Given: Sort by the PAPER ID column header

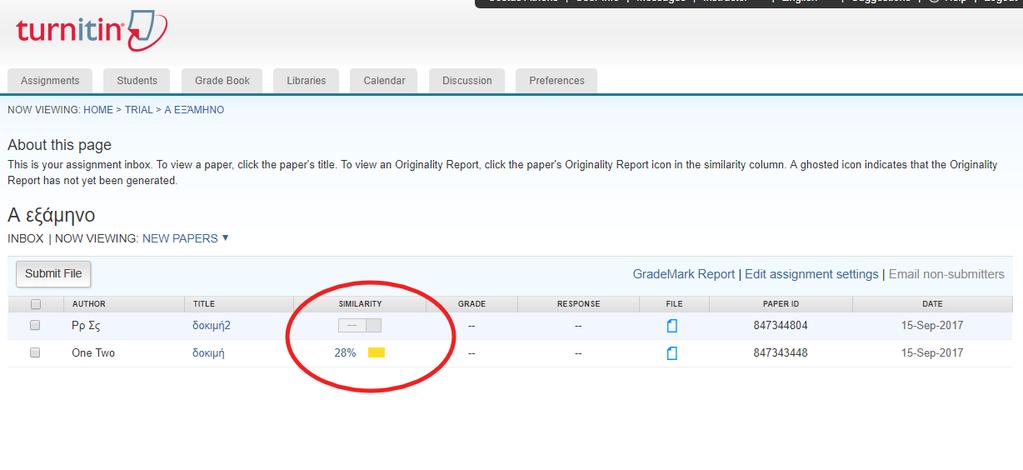Looking at the screenshot, I should click(780, 304).
